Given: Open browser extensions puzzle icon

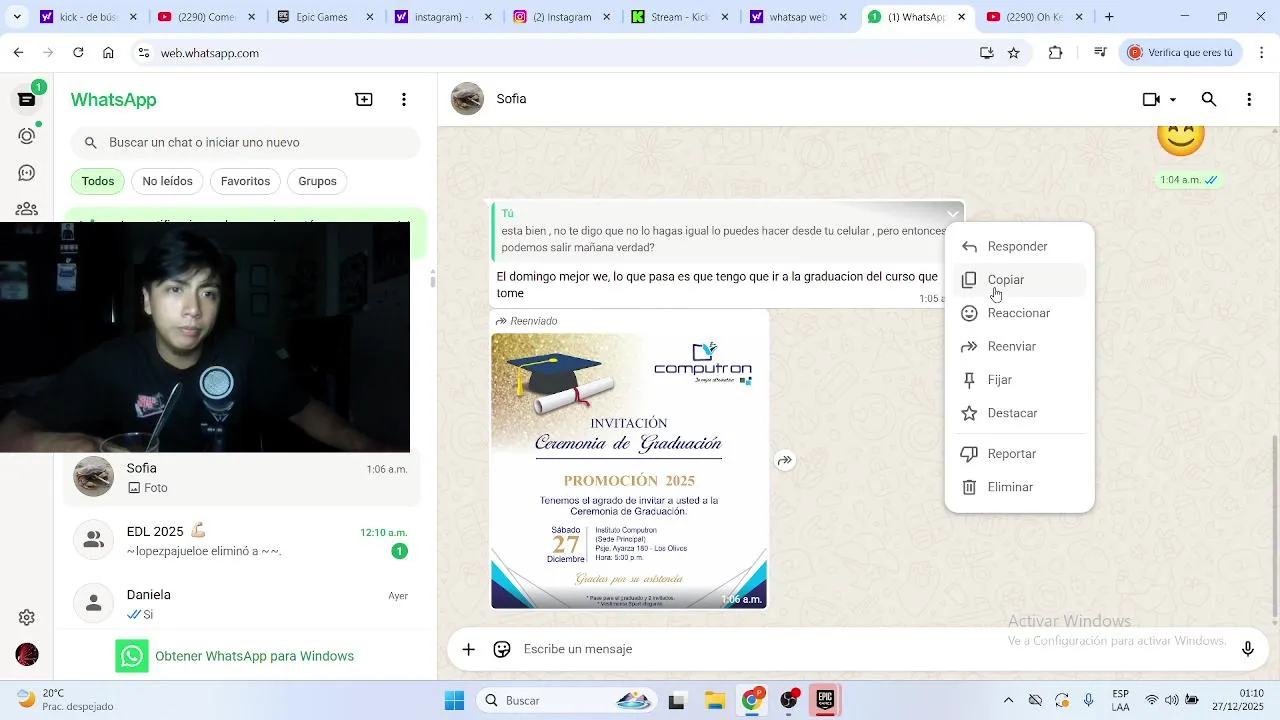Looking at the screenshot, I should [x=1055, y=53].
